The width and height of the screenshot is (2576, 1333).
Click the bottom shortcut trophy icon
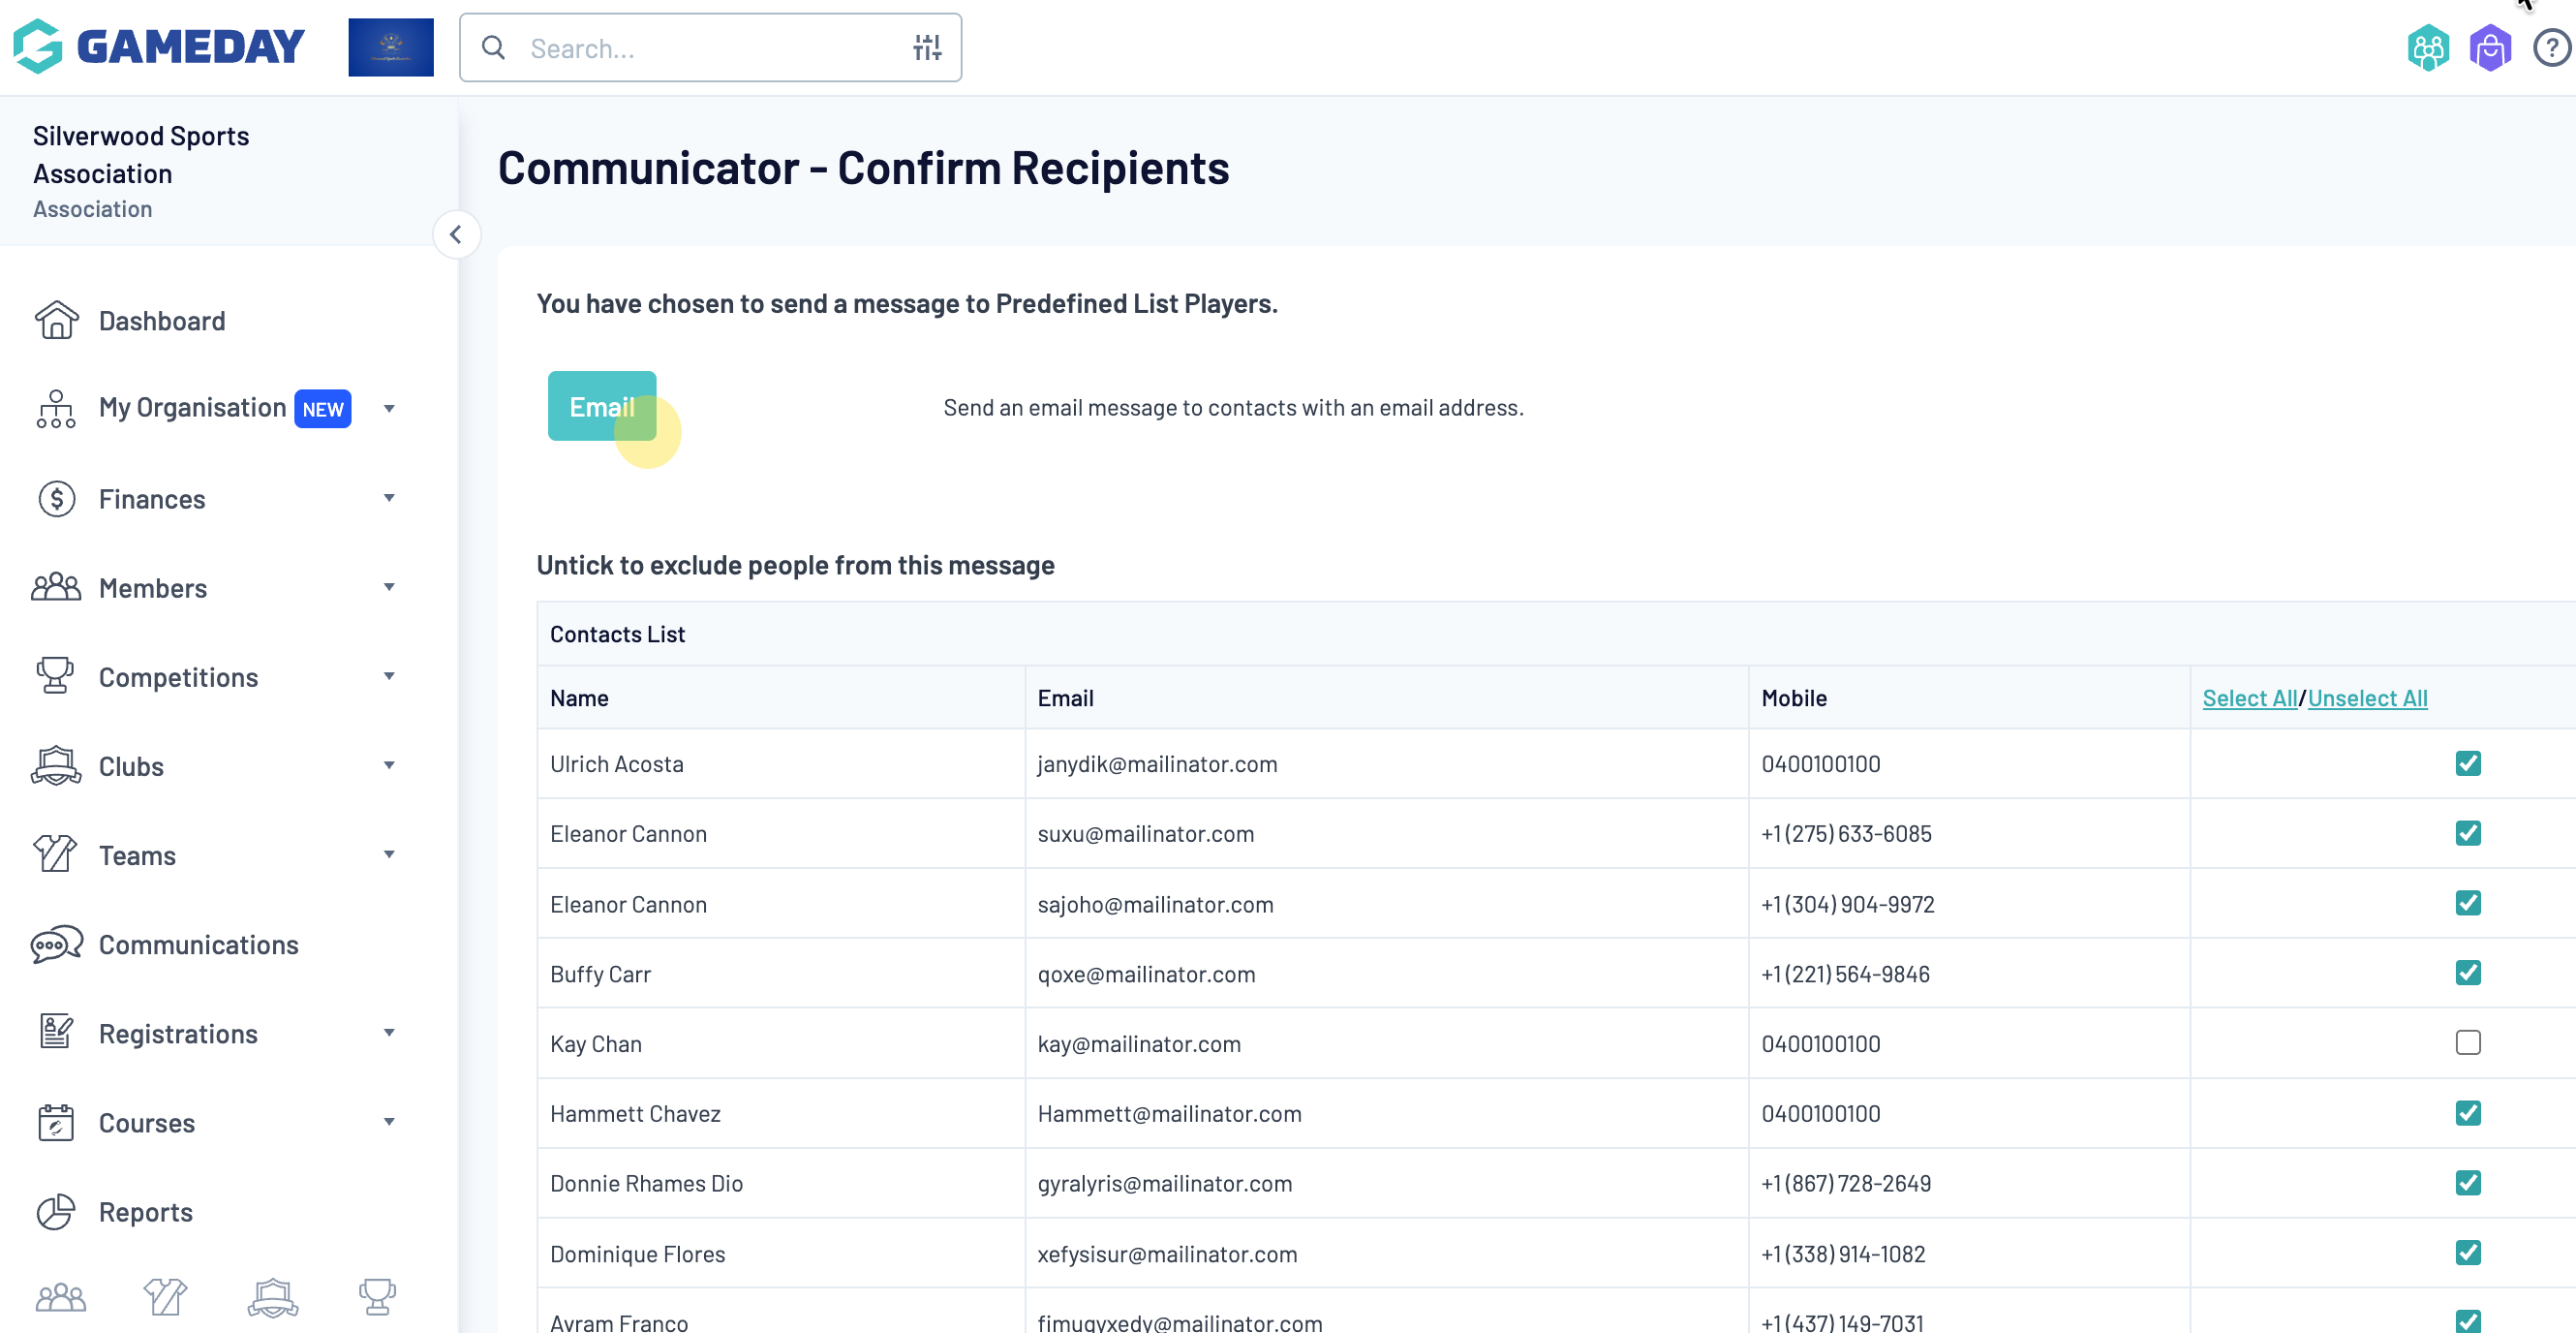377,1297
